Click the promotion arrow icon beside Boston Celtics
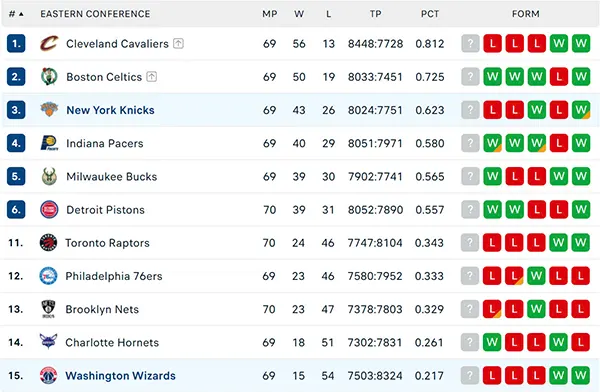Image resolution: width=600 pixels, height=392 pixels. pos(152,77)
